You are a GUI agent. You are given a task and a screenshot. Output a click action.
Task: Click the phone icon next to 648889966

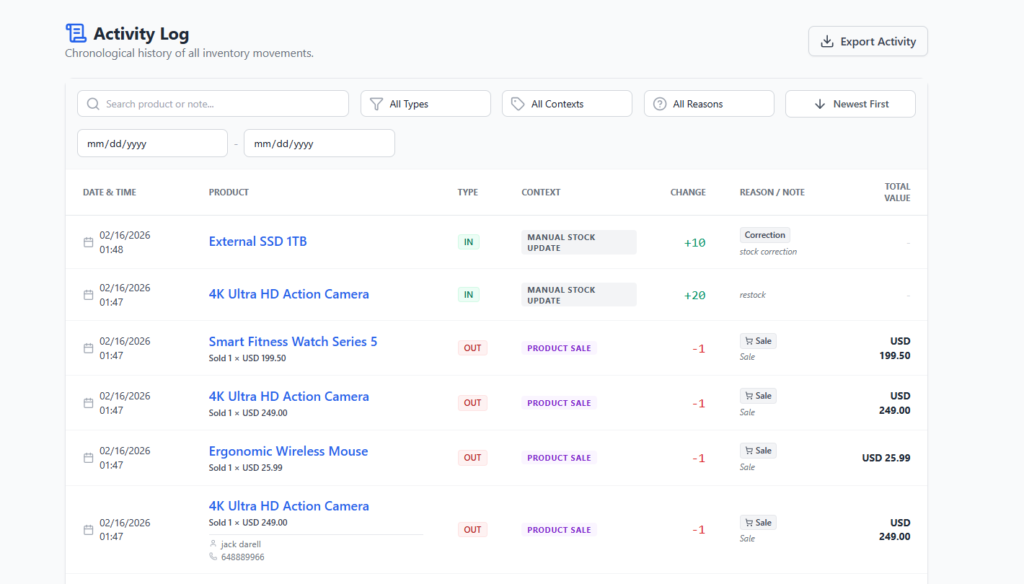[x=213, y=556]
